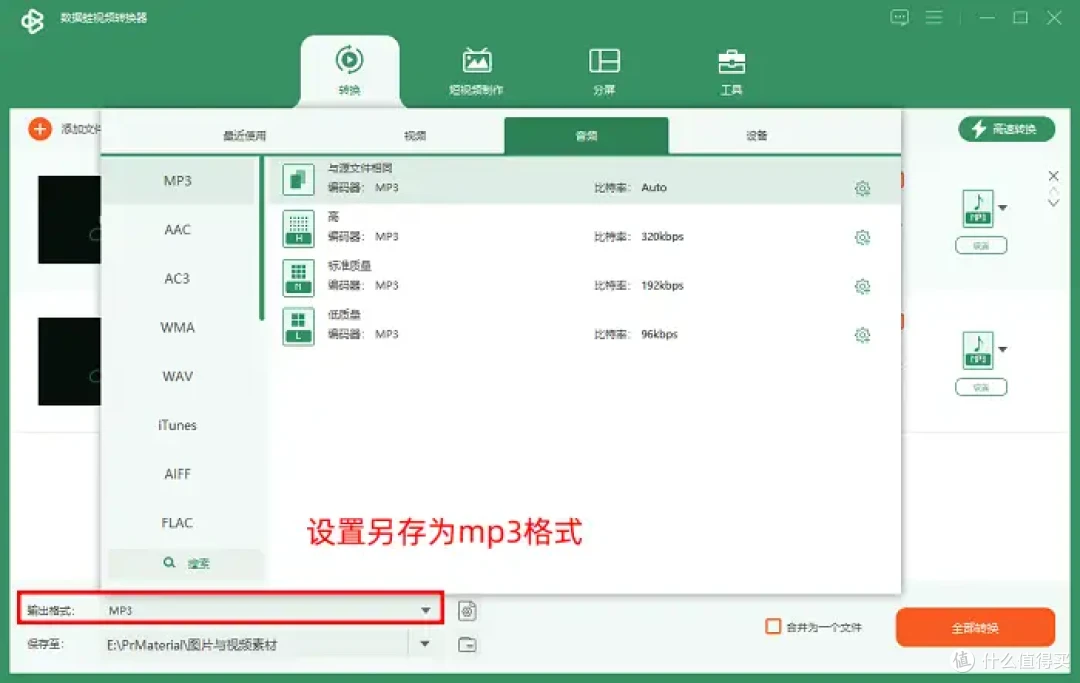Open settings gear for 320kbps preset
Screen dimensions: 1080x683
862,238
